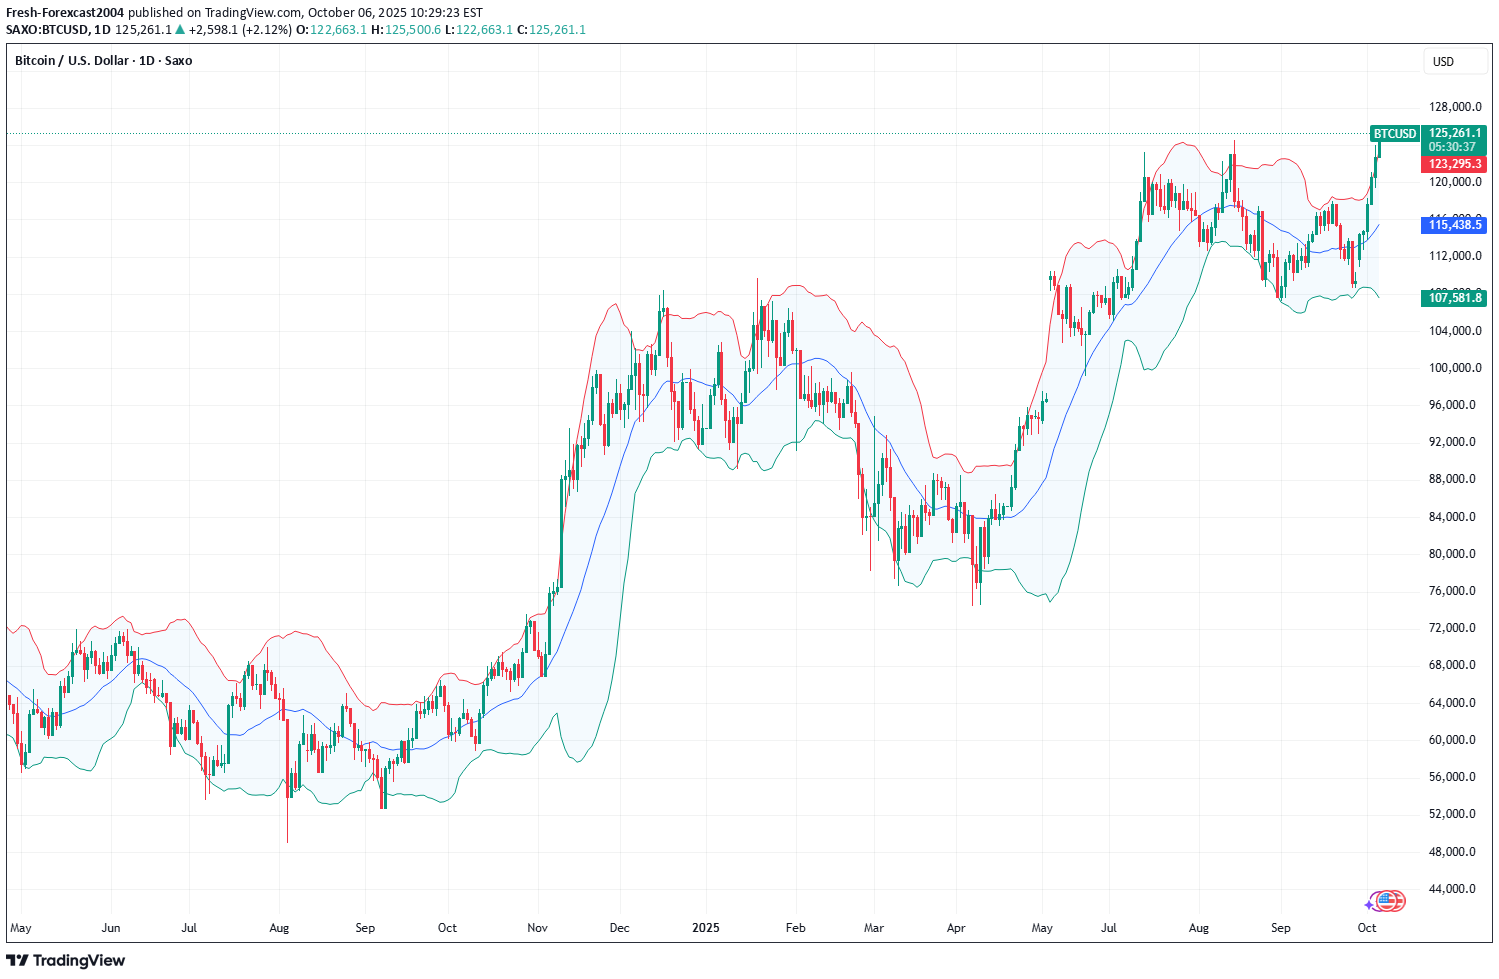
Task: Click the blue moving-average price label 115,438.5
Action: point(1452,225)
